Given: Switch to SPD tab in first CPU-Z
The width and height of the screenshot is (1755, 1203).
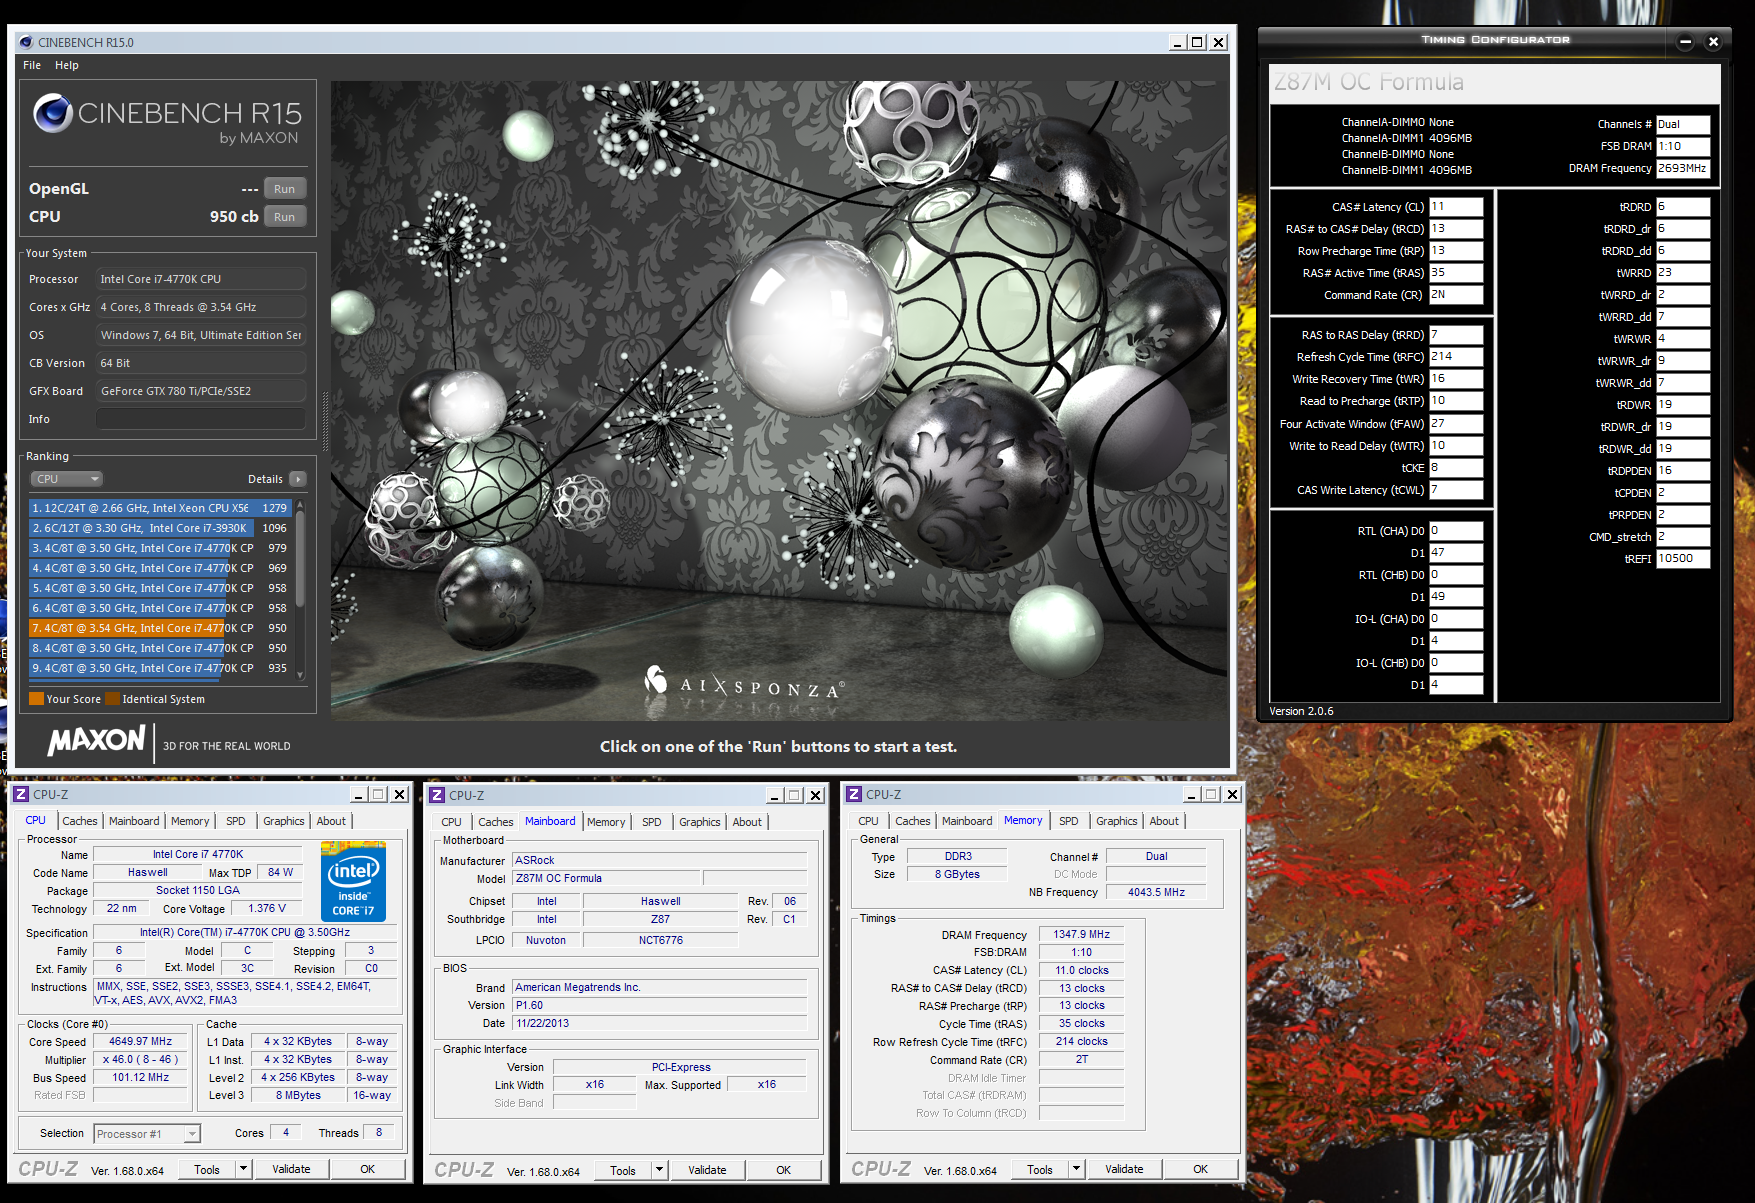Looking at the screenshot, I should click(236, 821).
